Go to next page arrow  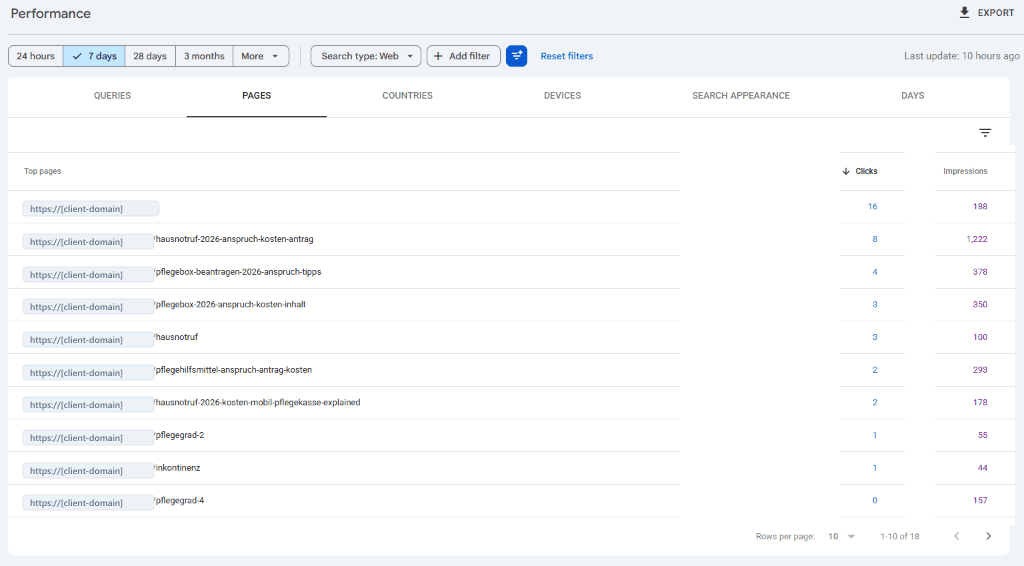pos(988,536)
